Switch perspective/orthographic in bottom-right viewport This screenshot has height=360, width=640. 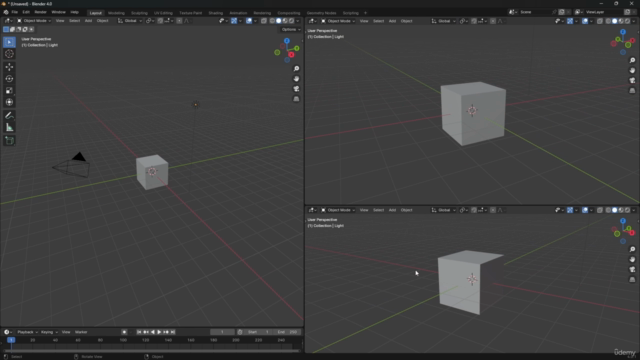[x=632, y=280]
